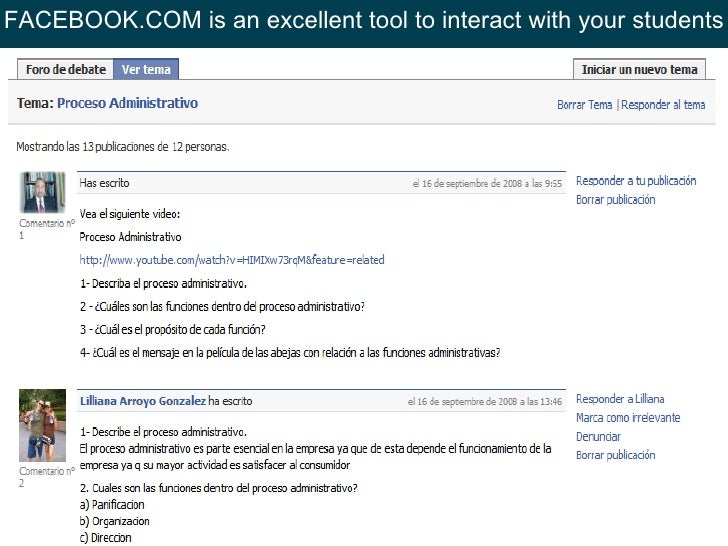Click Lilliana's post timestamp at 13:46
The height and width of the screenshot is (546, 728).
pos(484,401)
